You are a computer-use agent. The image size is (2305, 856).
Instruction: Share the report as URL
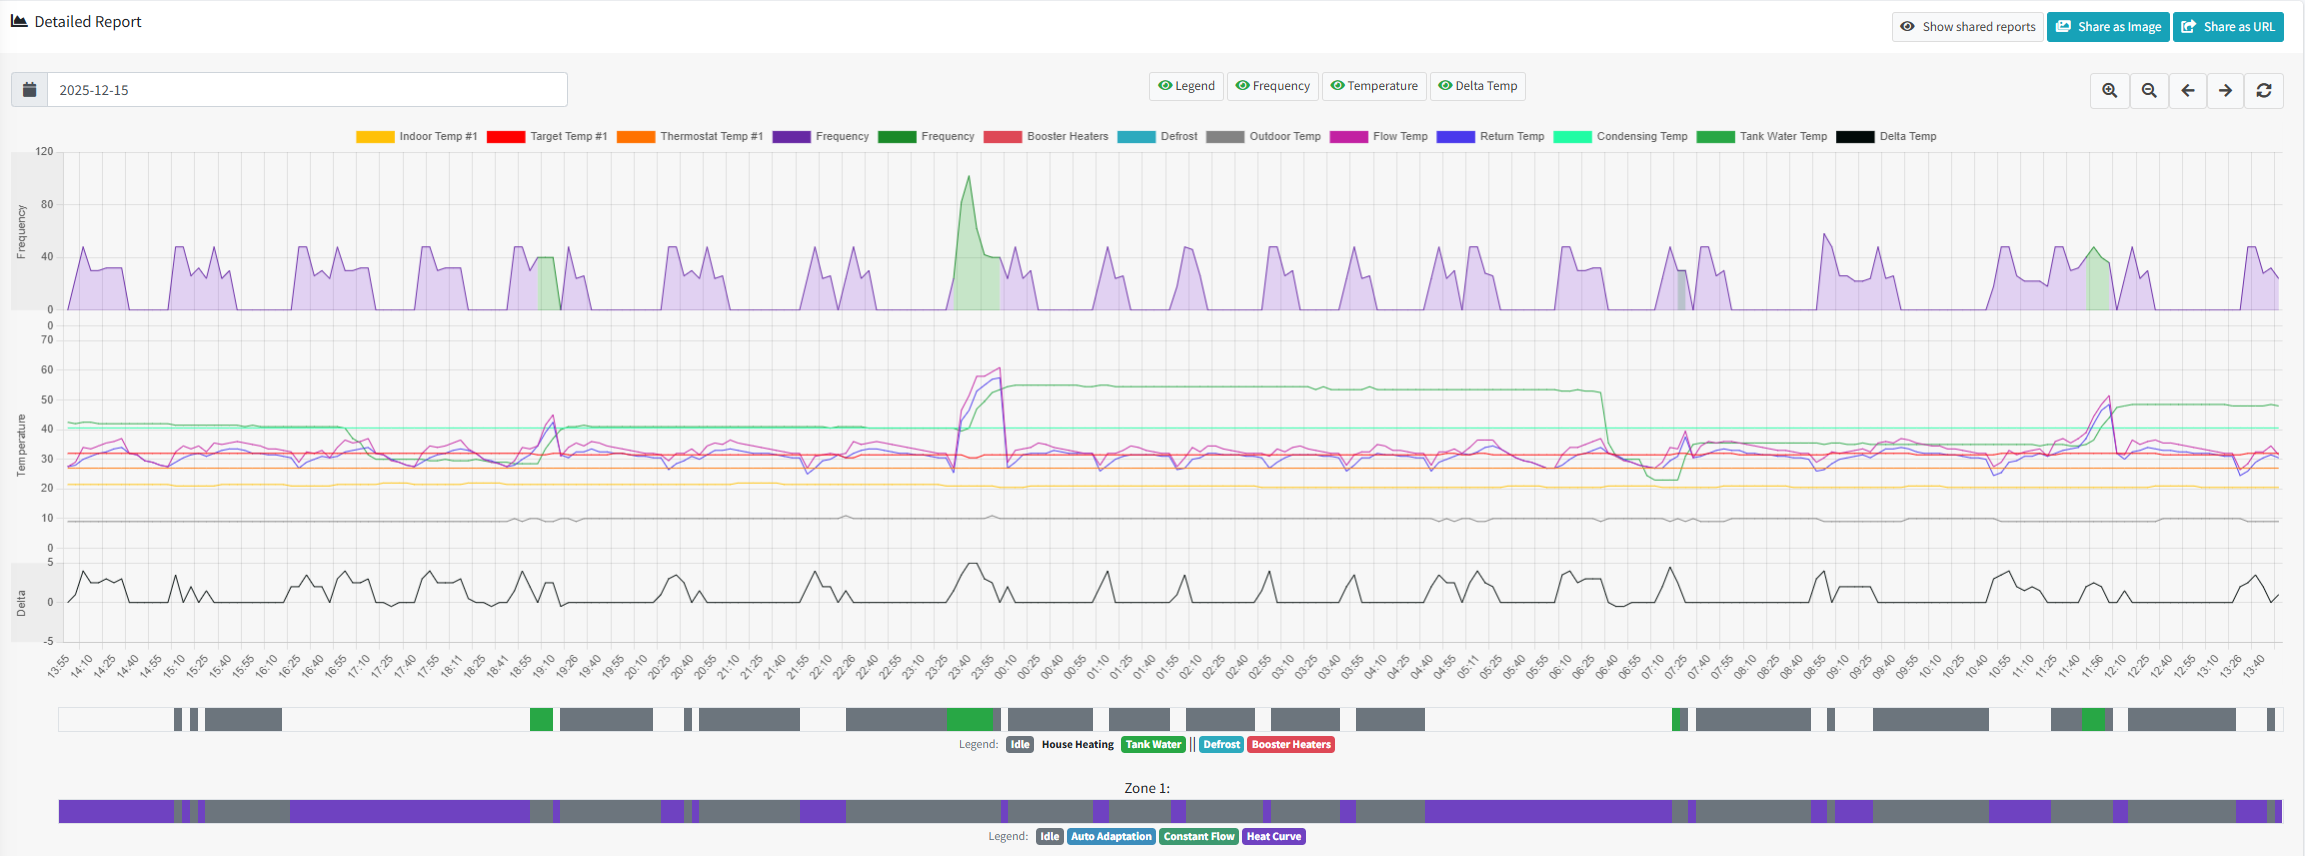[2228, 27]
